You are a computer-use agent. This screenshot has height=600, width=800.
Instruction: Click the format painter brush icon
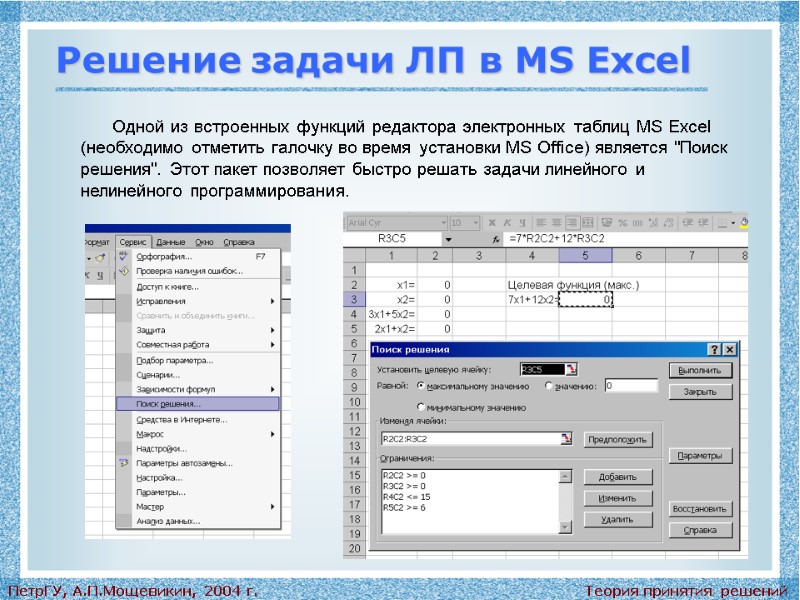(x=101, y=258)
